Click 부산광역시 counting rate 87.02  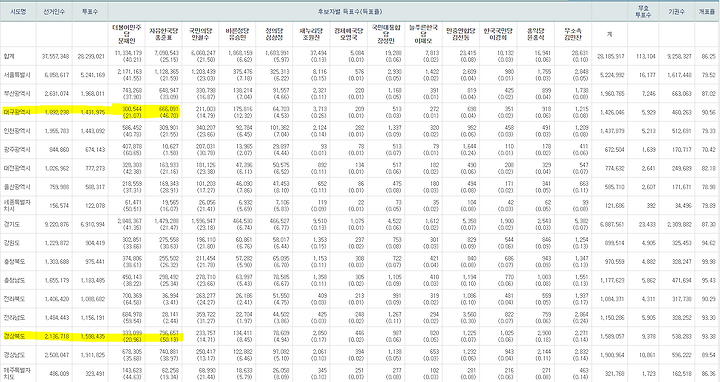click(709, 94)
